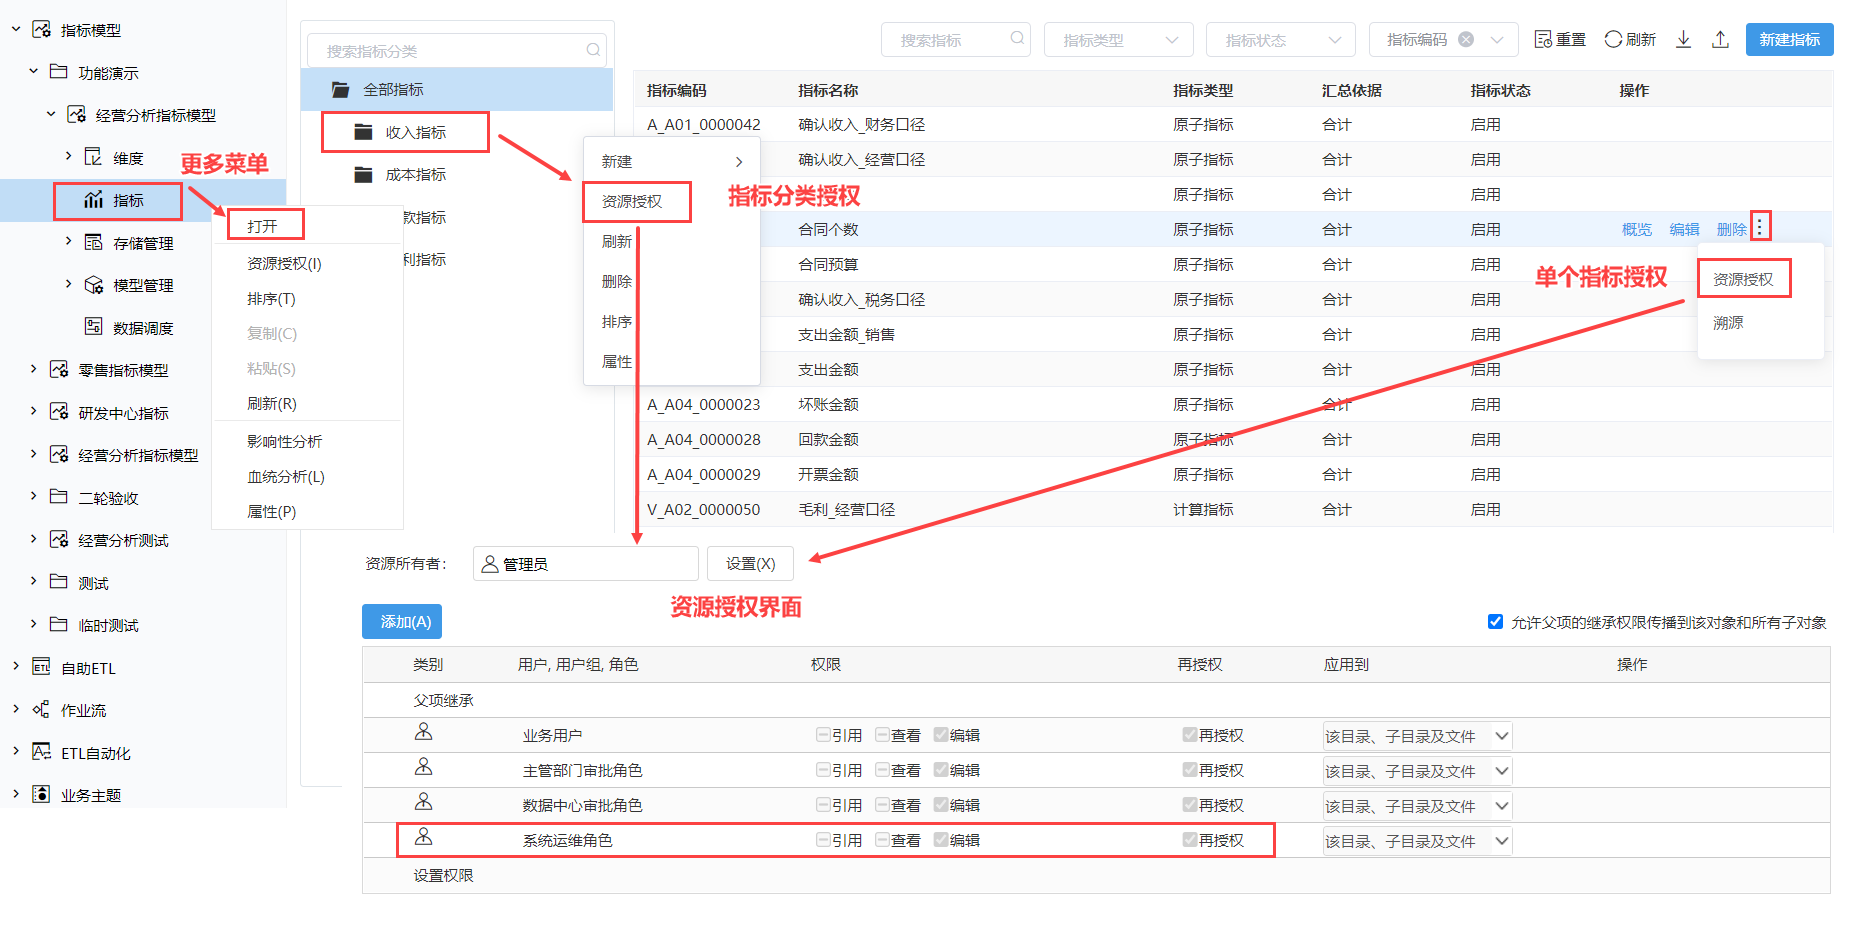Click the 搜索指标分类 input field

click(457, 50)
